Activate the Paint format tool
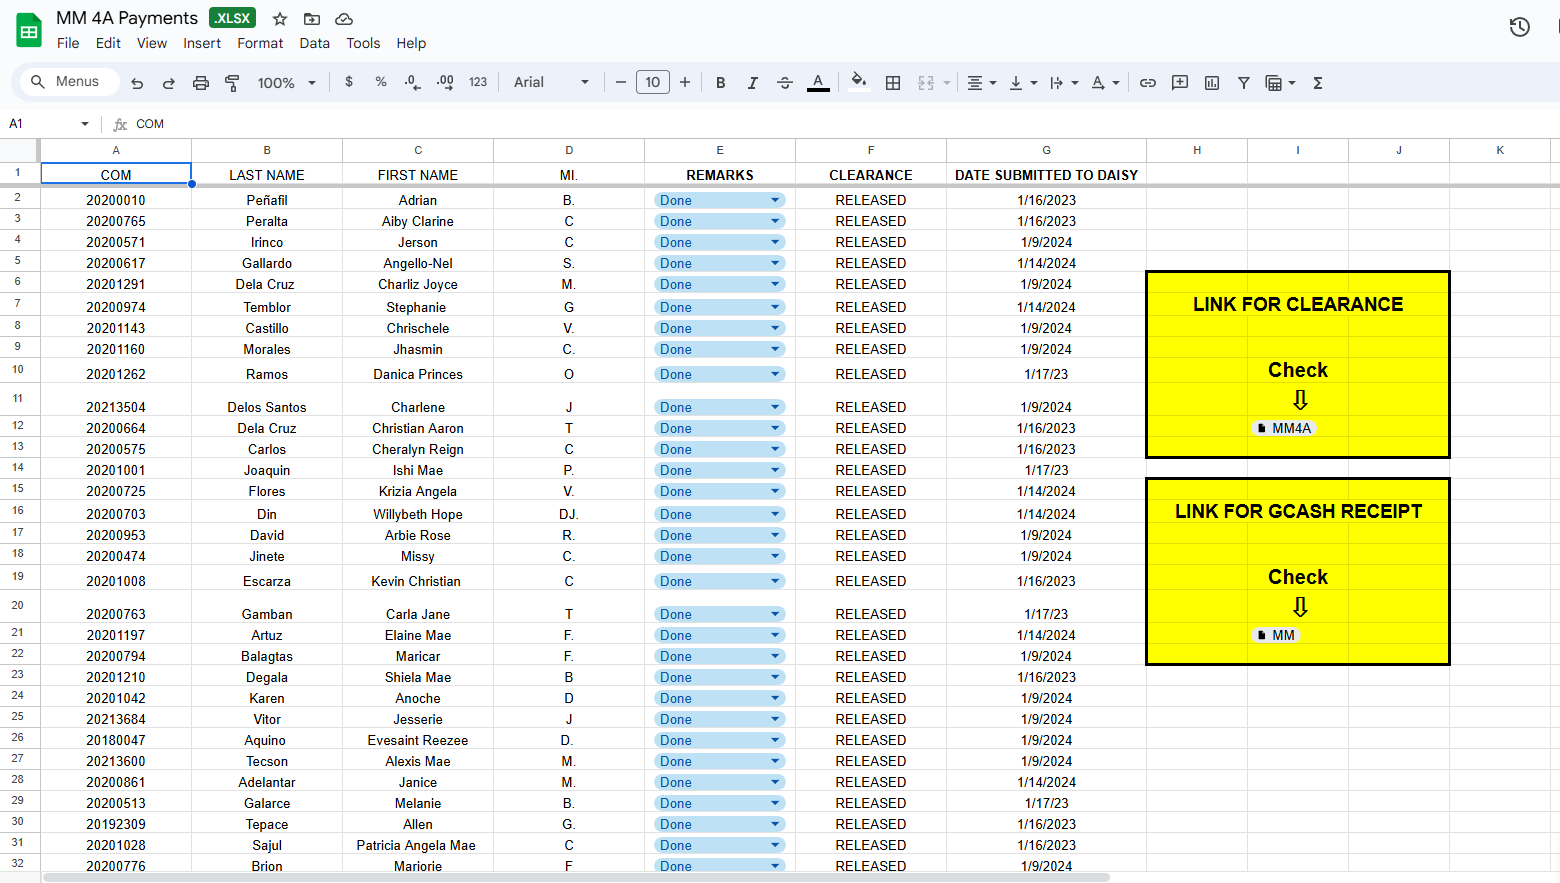This screenshot has height=883, width=1560. 232,83
